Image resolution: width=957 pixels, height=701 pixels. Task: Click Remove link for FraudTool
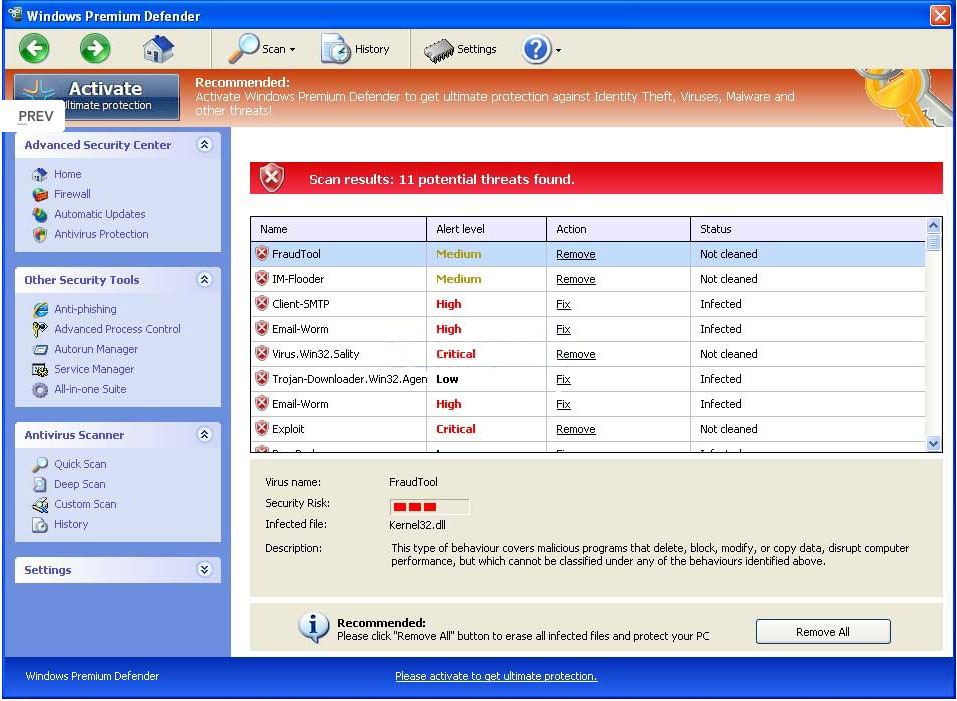pyautogui.click(x=576, y=254)
